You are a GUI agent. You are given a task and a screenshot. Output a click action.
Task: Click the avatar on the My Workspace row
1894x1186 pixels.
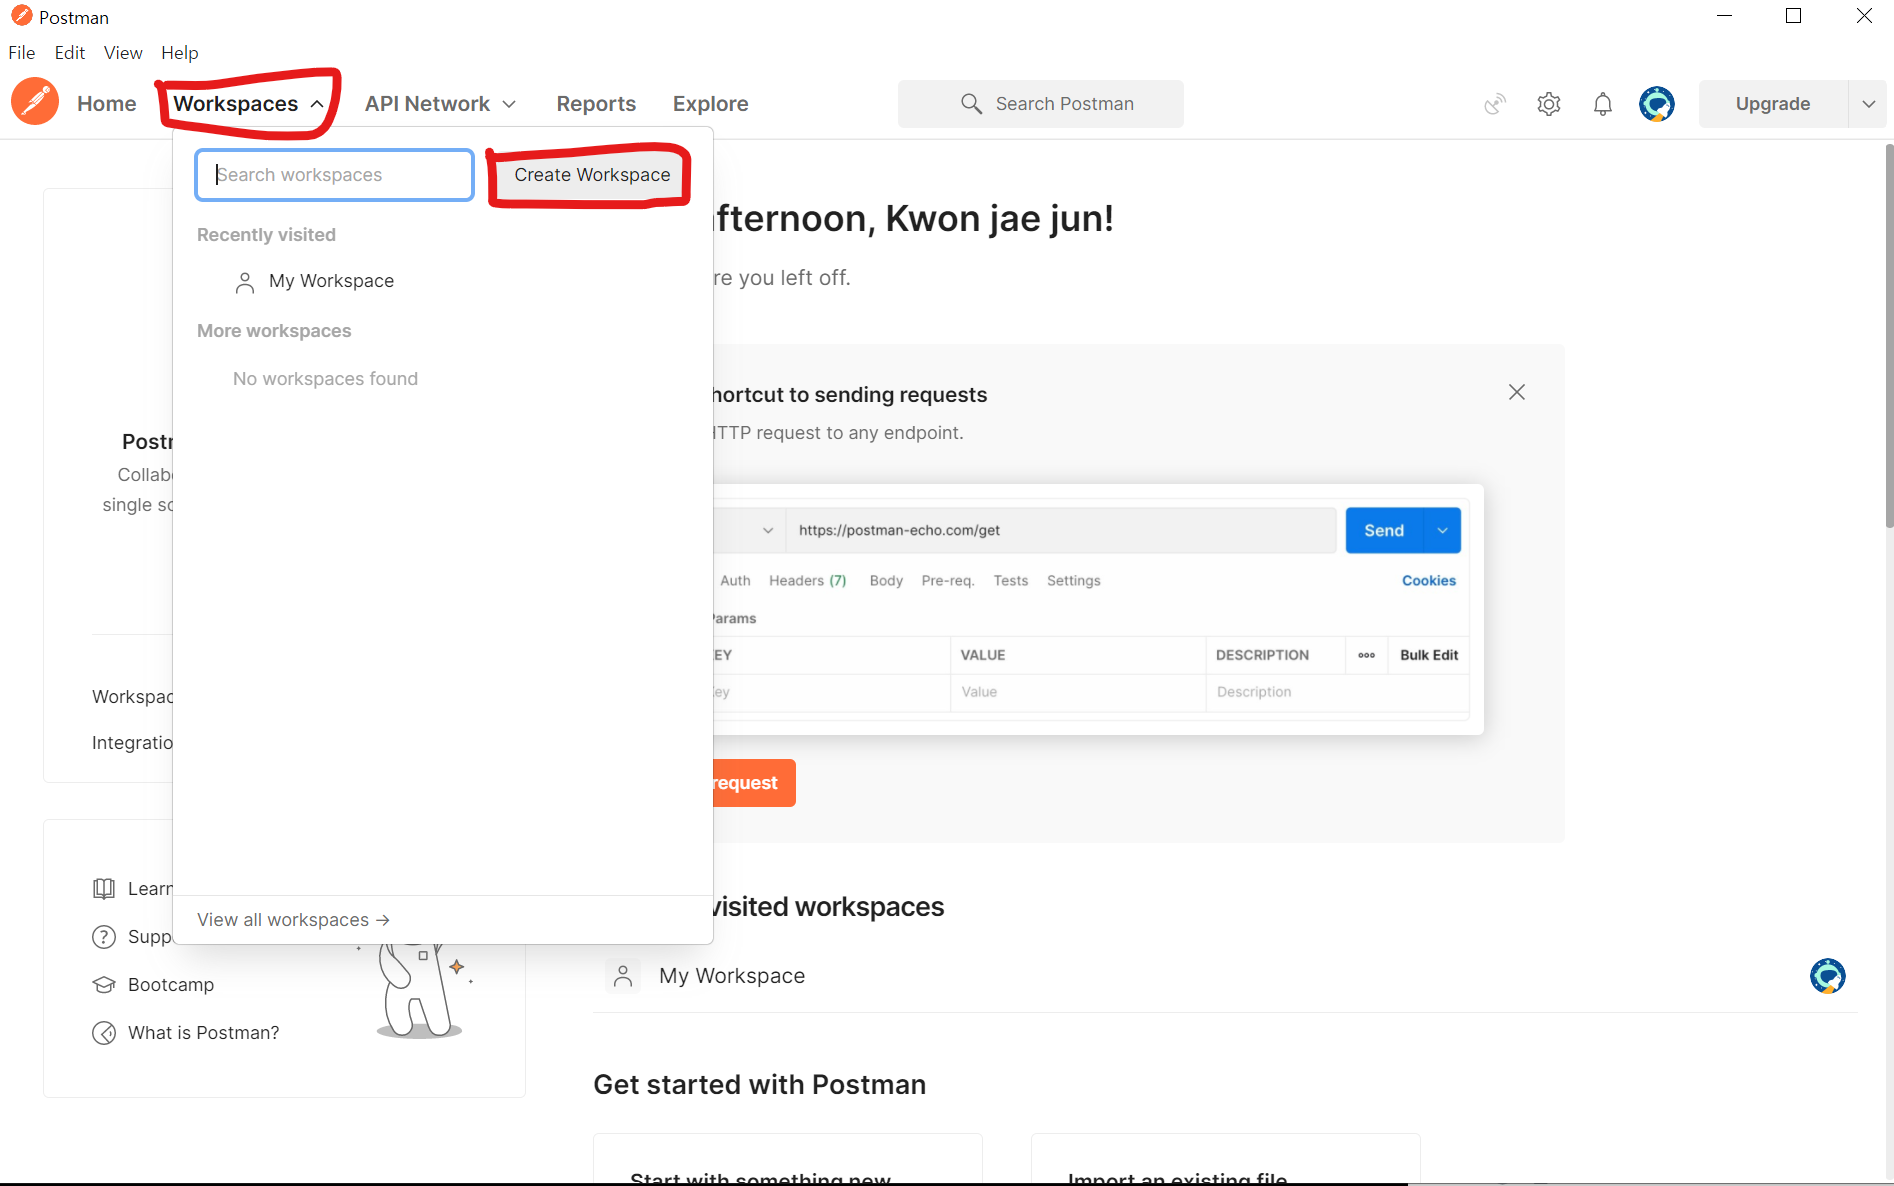click(1828, 976)
